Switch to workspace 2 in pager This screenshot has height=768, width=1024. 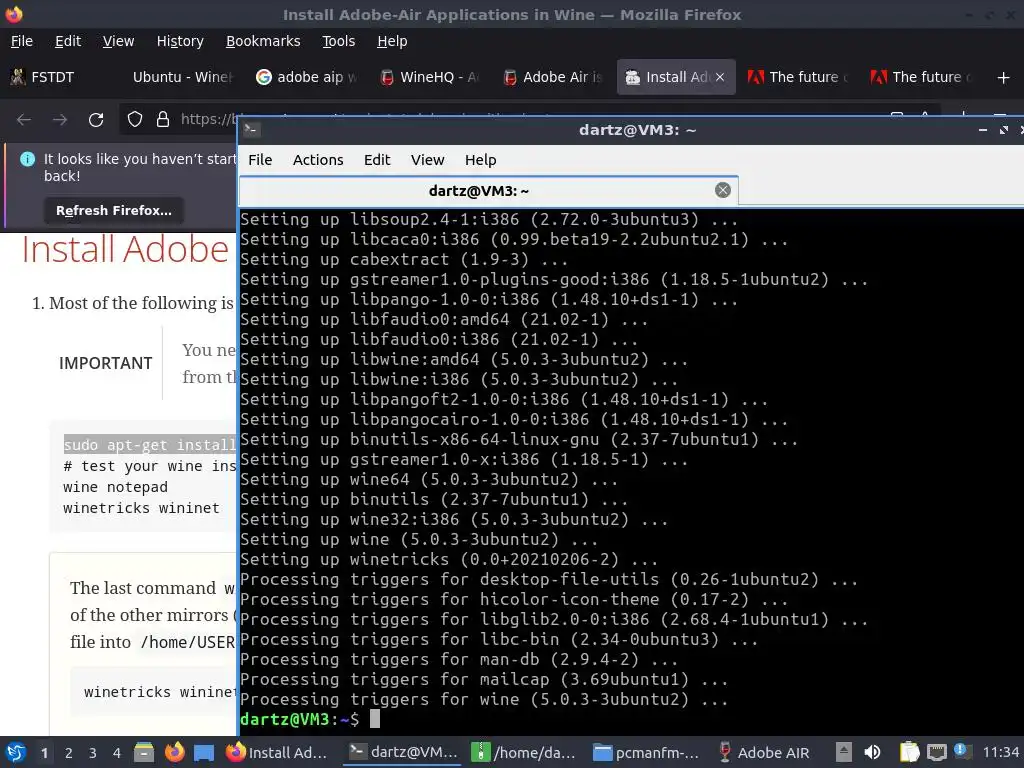tap(69, 753)
